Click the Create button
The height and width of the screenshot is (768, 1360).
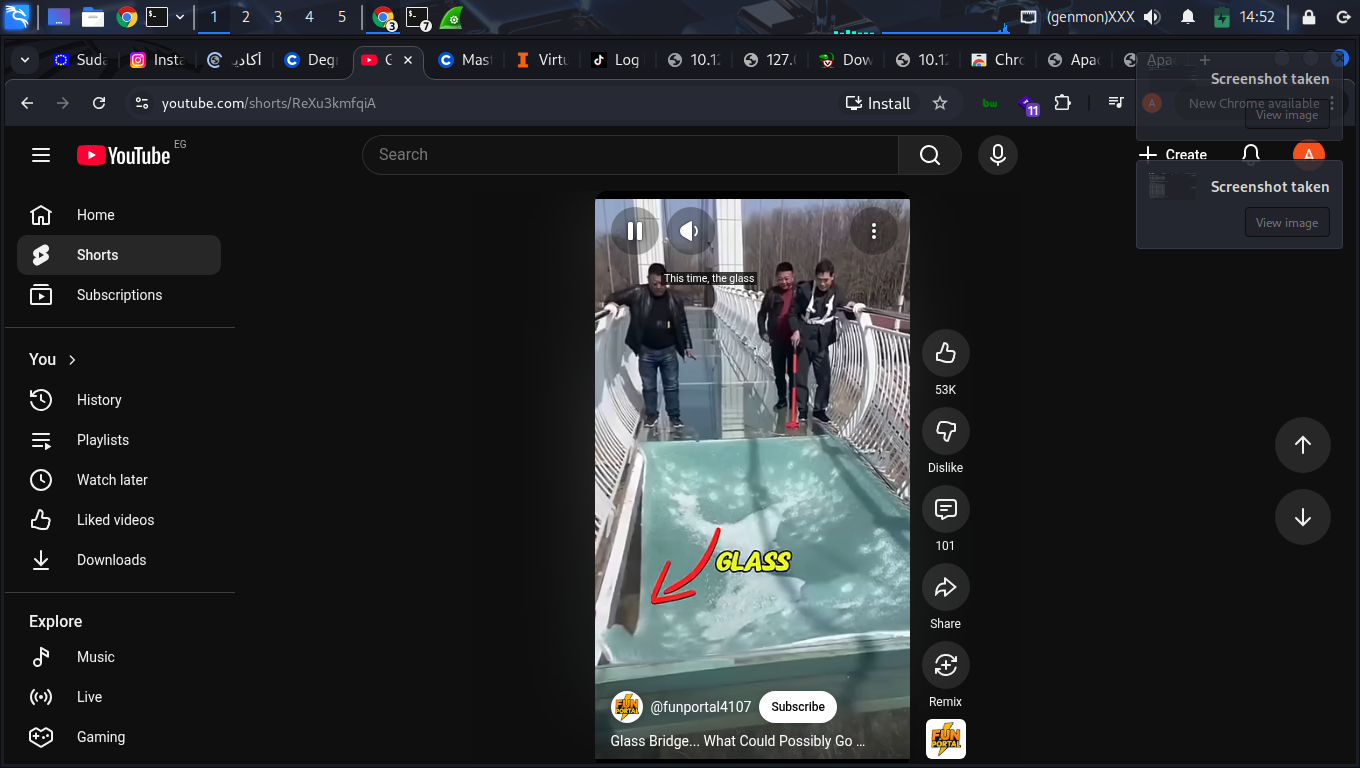click(x=1173, y=155)
